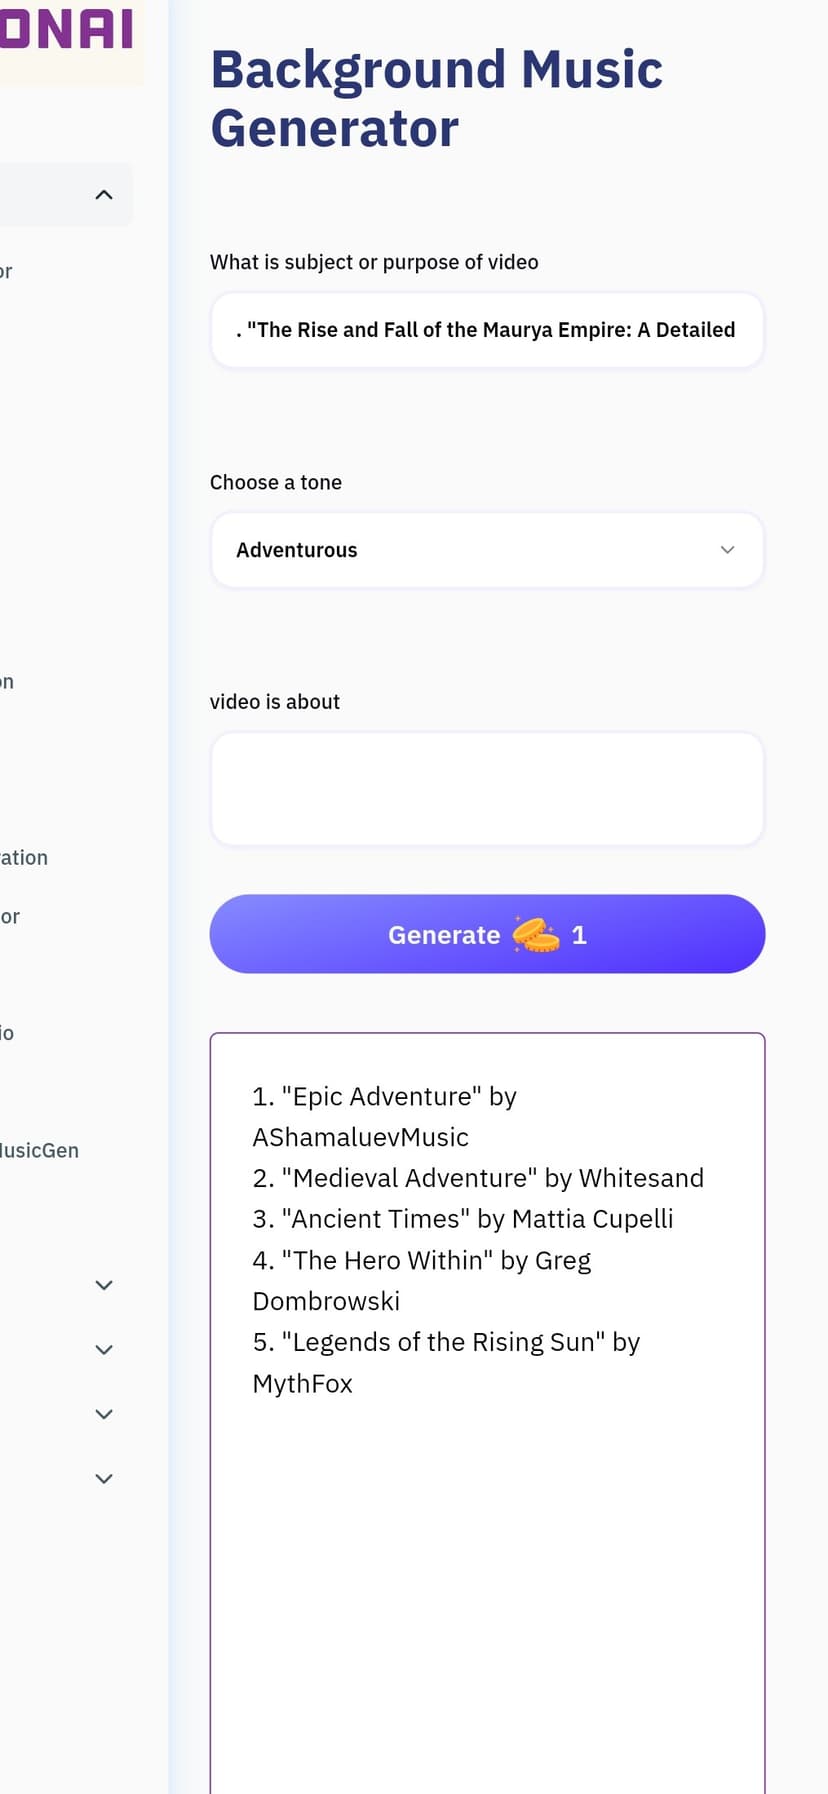
Task: Focus the Maurya Empire subject text field
Action: pyautogui.click(x=487, y=330)
